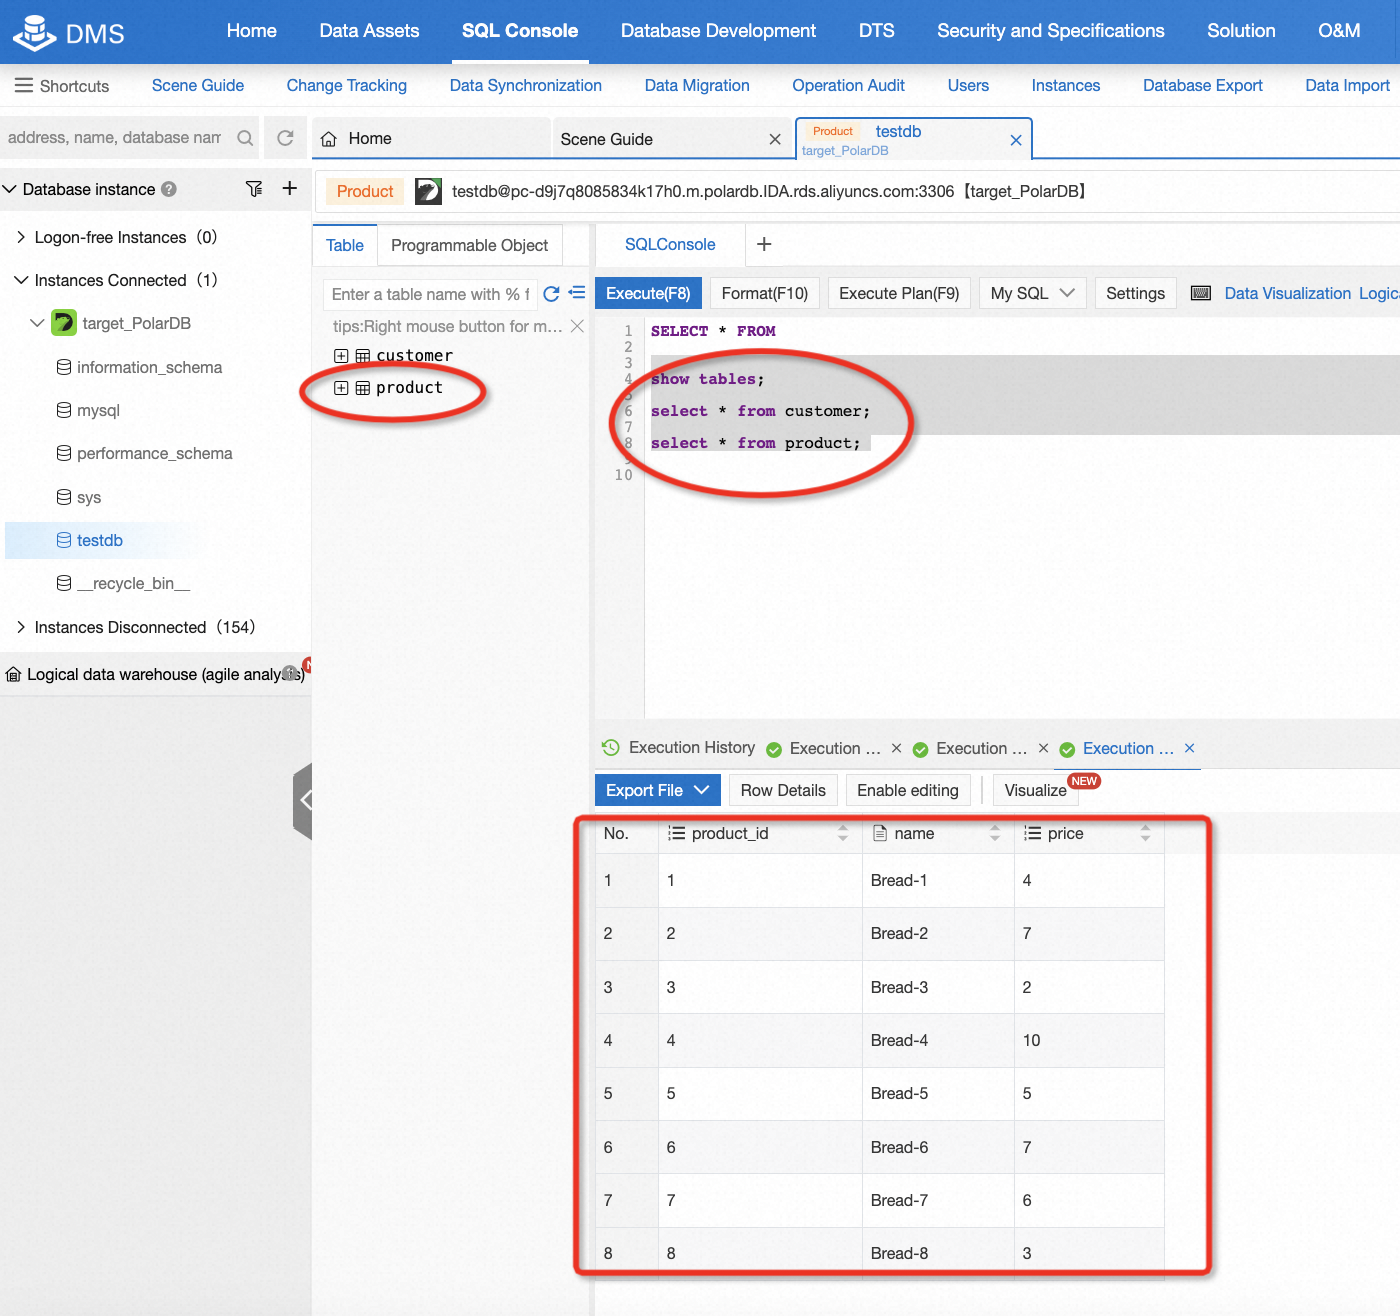This screenshot has height=1316, width=1400.
Task: Click the Visualize button
Action: click(x=1035, y=790)
